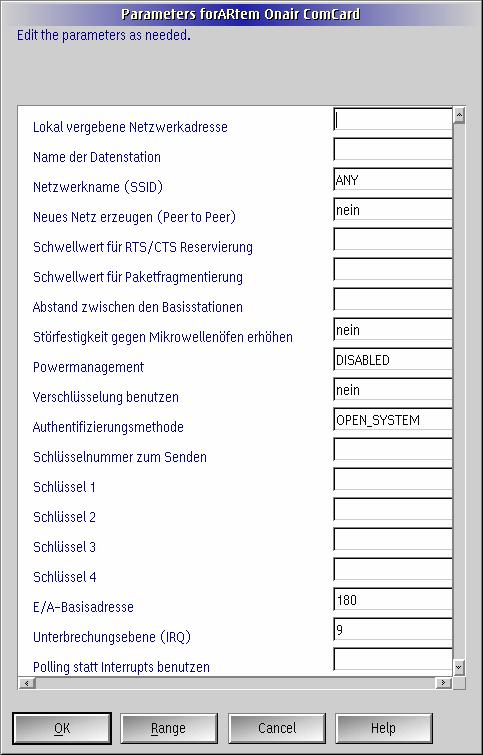Click the Name der Datenstation input field
This screenshot has width=483, height=755.
tap(393, 149)
